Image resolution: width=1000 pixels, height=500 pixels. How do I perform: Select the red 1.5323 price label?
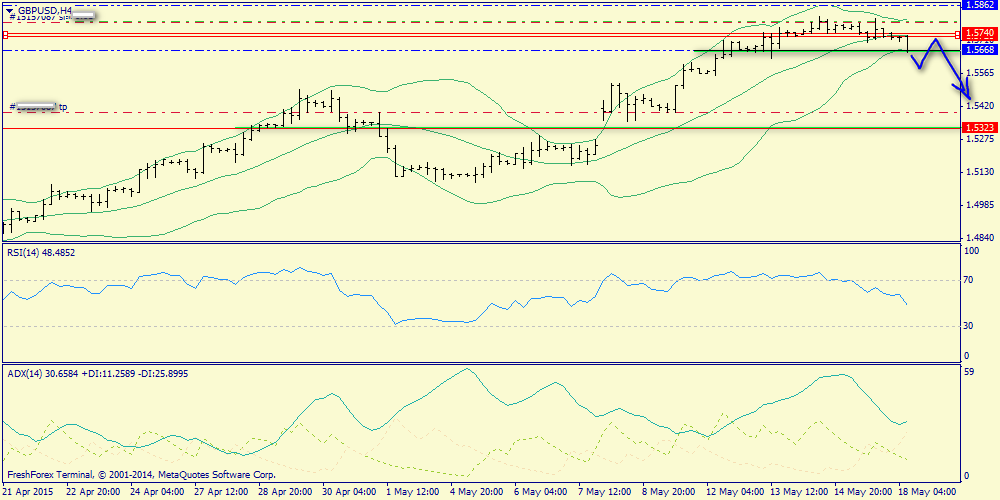tap(976, 128)
